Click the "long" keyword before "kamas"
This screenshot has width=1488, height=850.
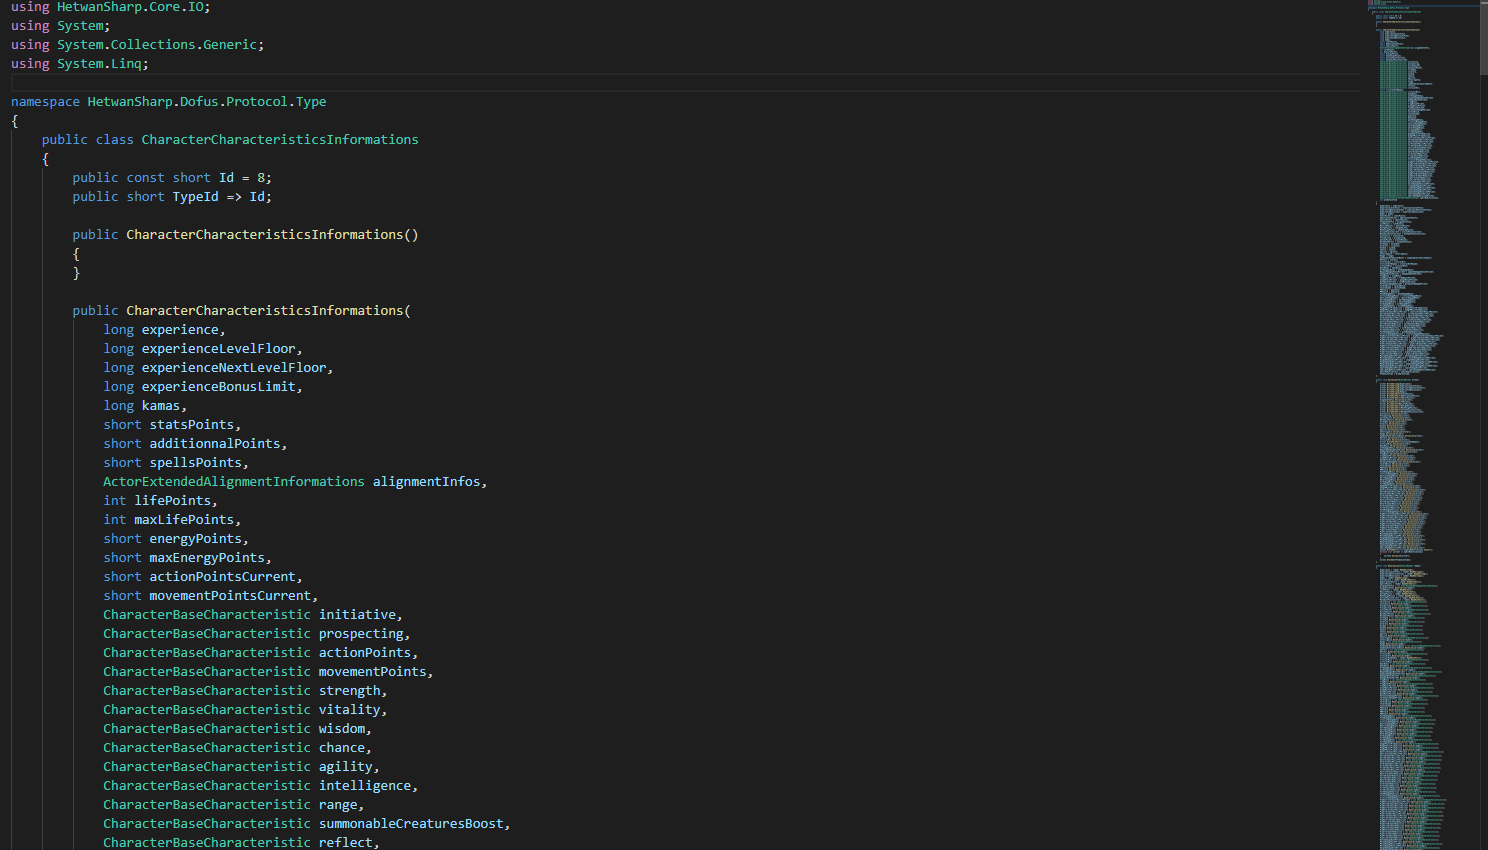[118, 406]
